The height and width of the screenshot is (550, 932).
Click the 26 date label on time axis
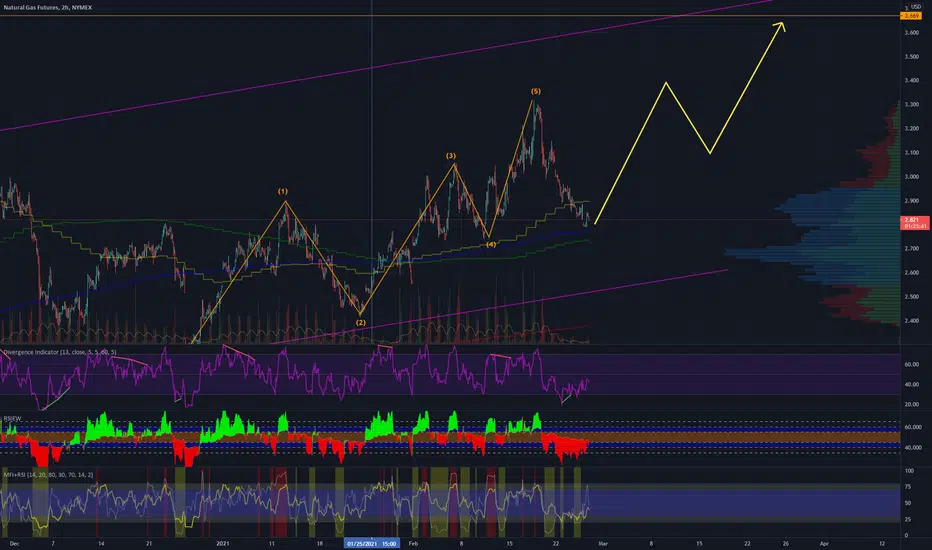coord(786,543)
